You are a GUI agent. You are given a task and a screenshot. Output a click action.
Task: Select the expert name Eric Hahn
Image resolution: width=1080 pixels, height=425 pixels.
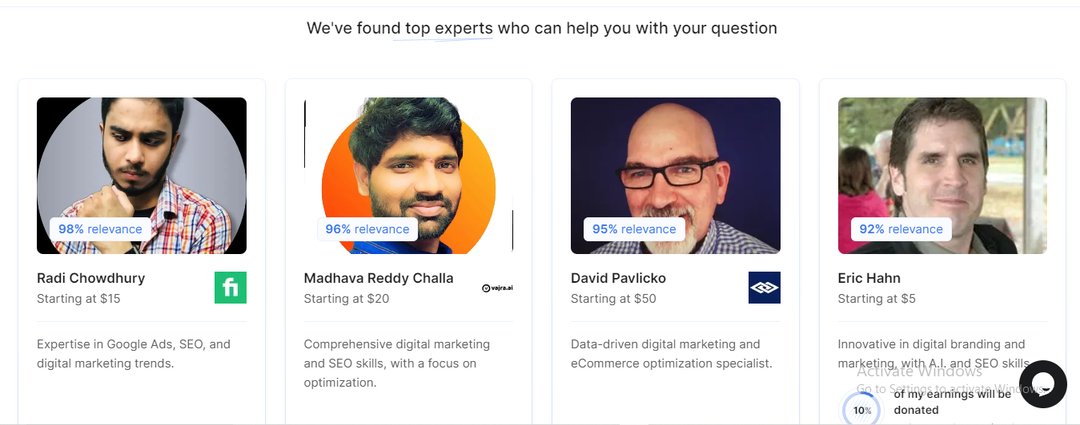(869, 278)
